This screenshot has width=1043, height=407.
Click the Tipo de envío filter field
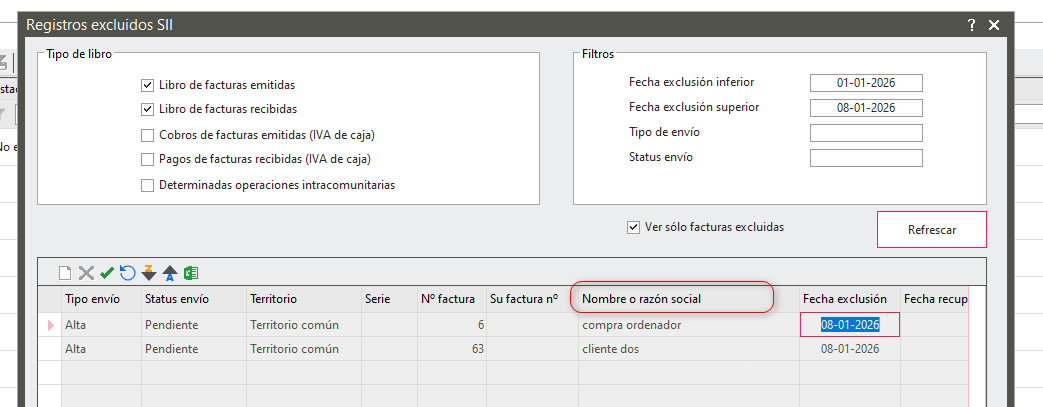click(865, 133)
